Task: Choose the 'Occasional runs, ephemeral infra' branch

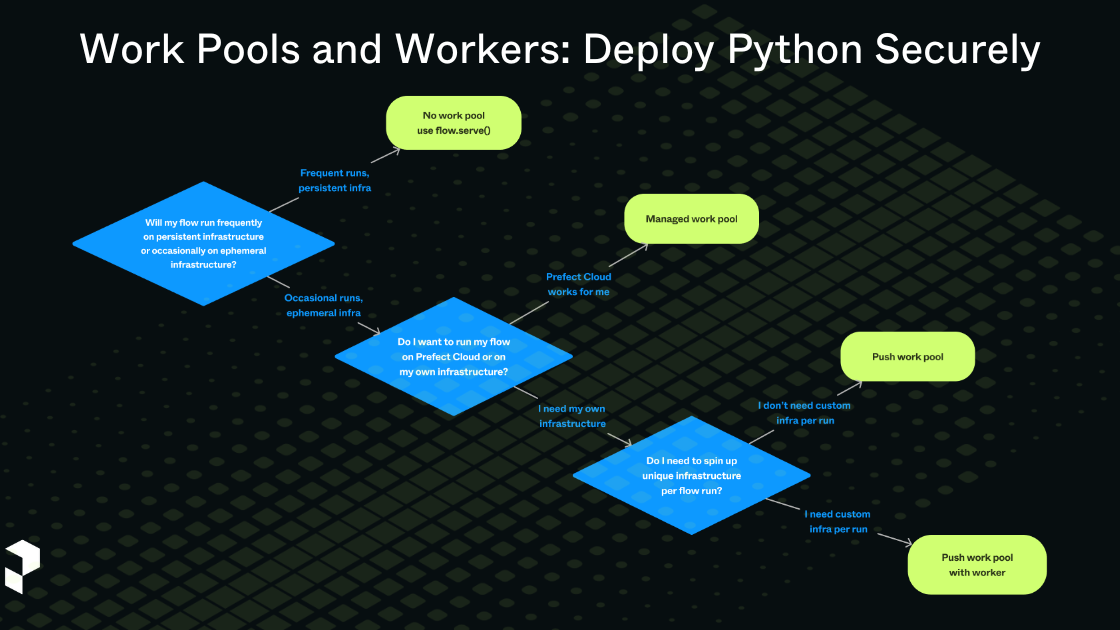Action: 323,305
